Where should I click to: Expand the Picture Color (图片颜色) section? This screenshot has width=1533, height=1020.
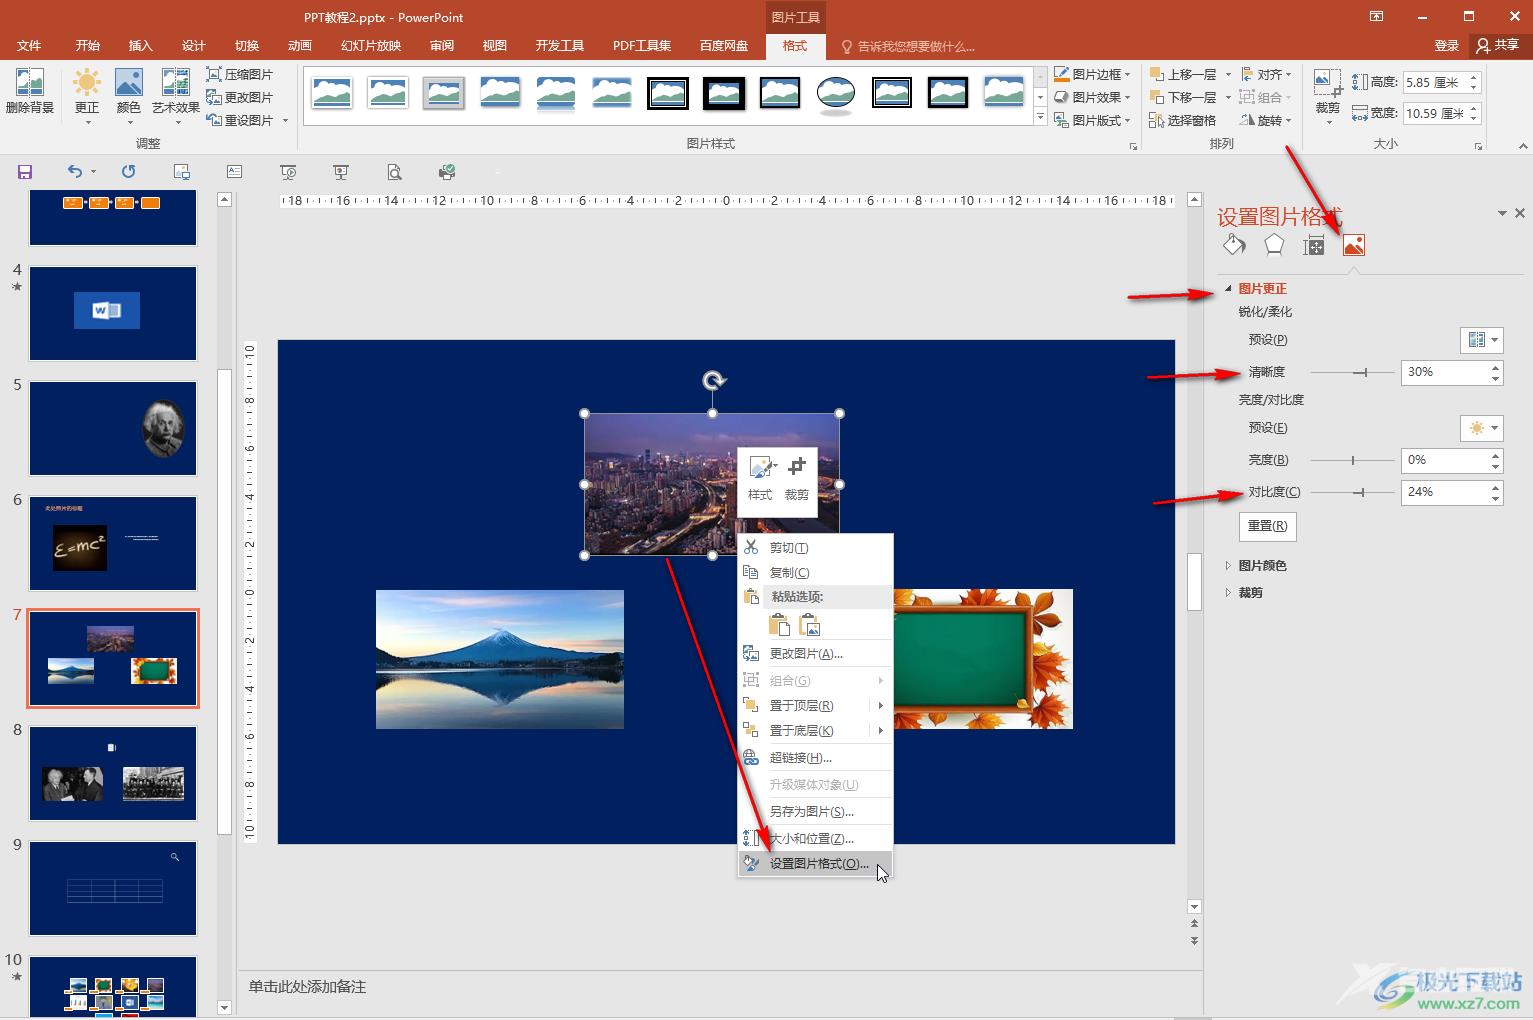point(1229,565)
